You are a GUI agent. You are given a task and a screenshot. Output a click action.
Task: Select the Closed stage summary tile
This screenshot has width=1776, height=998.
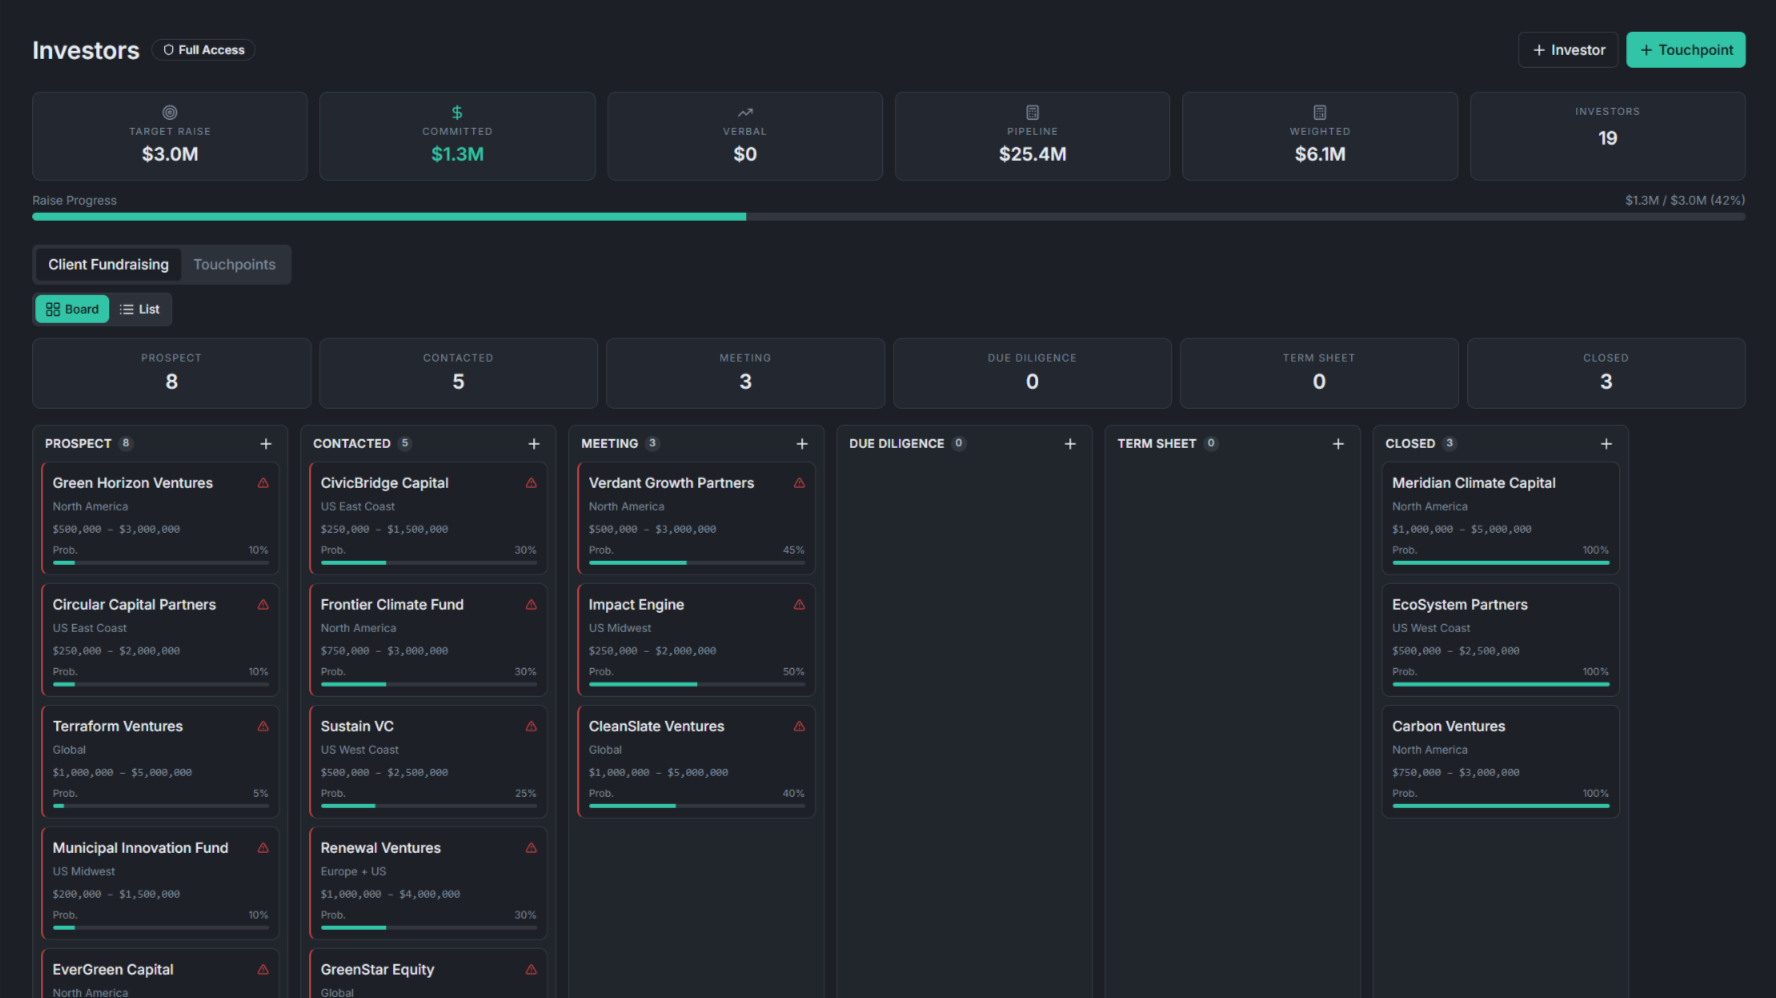coord(1606,373)
